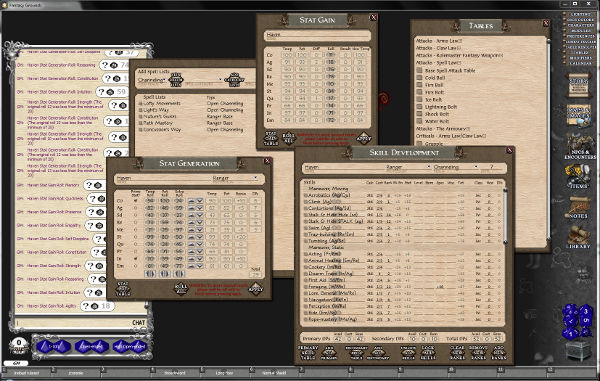Click the Skill Development list scrollbar
This screenshot has width=600, height=381.
[x=505, y=217]
